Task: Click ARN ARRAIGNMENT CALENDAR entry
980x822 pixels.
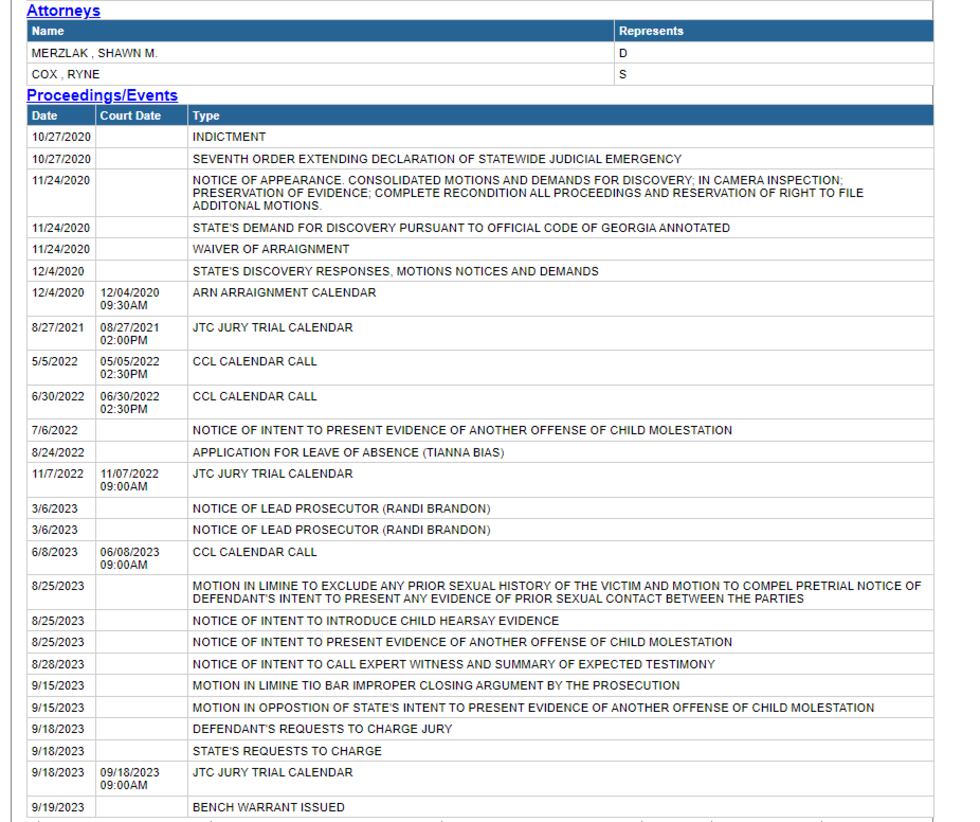Action: [x=284, y=293]
